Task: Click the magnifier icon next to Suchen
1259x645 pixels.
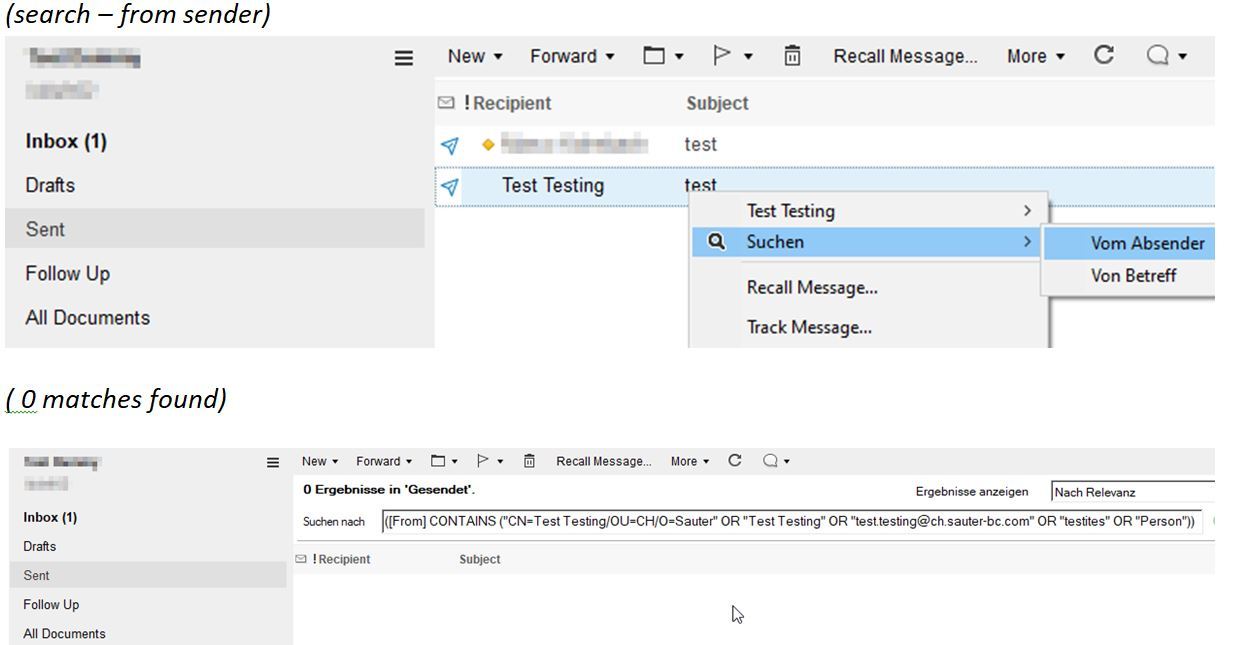Action: pyautogui.click(x=716, y=242)
